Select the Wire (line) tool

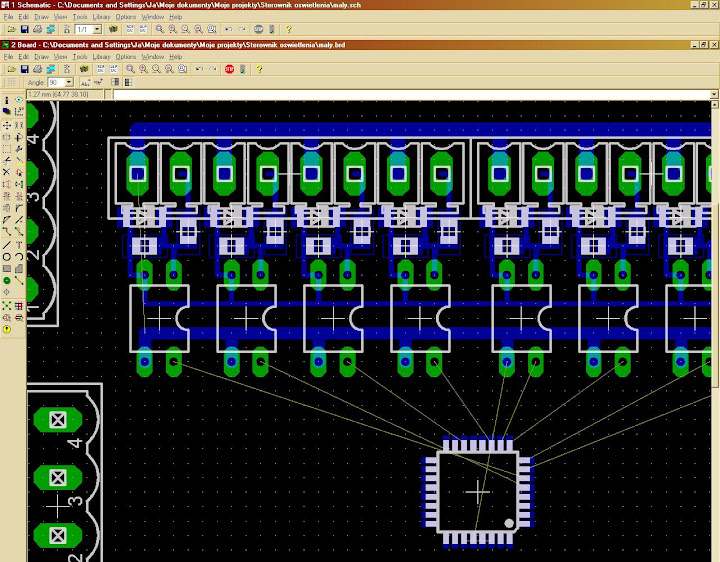pos(6,245)
